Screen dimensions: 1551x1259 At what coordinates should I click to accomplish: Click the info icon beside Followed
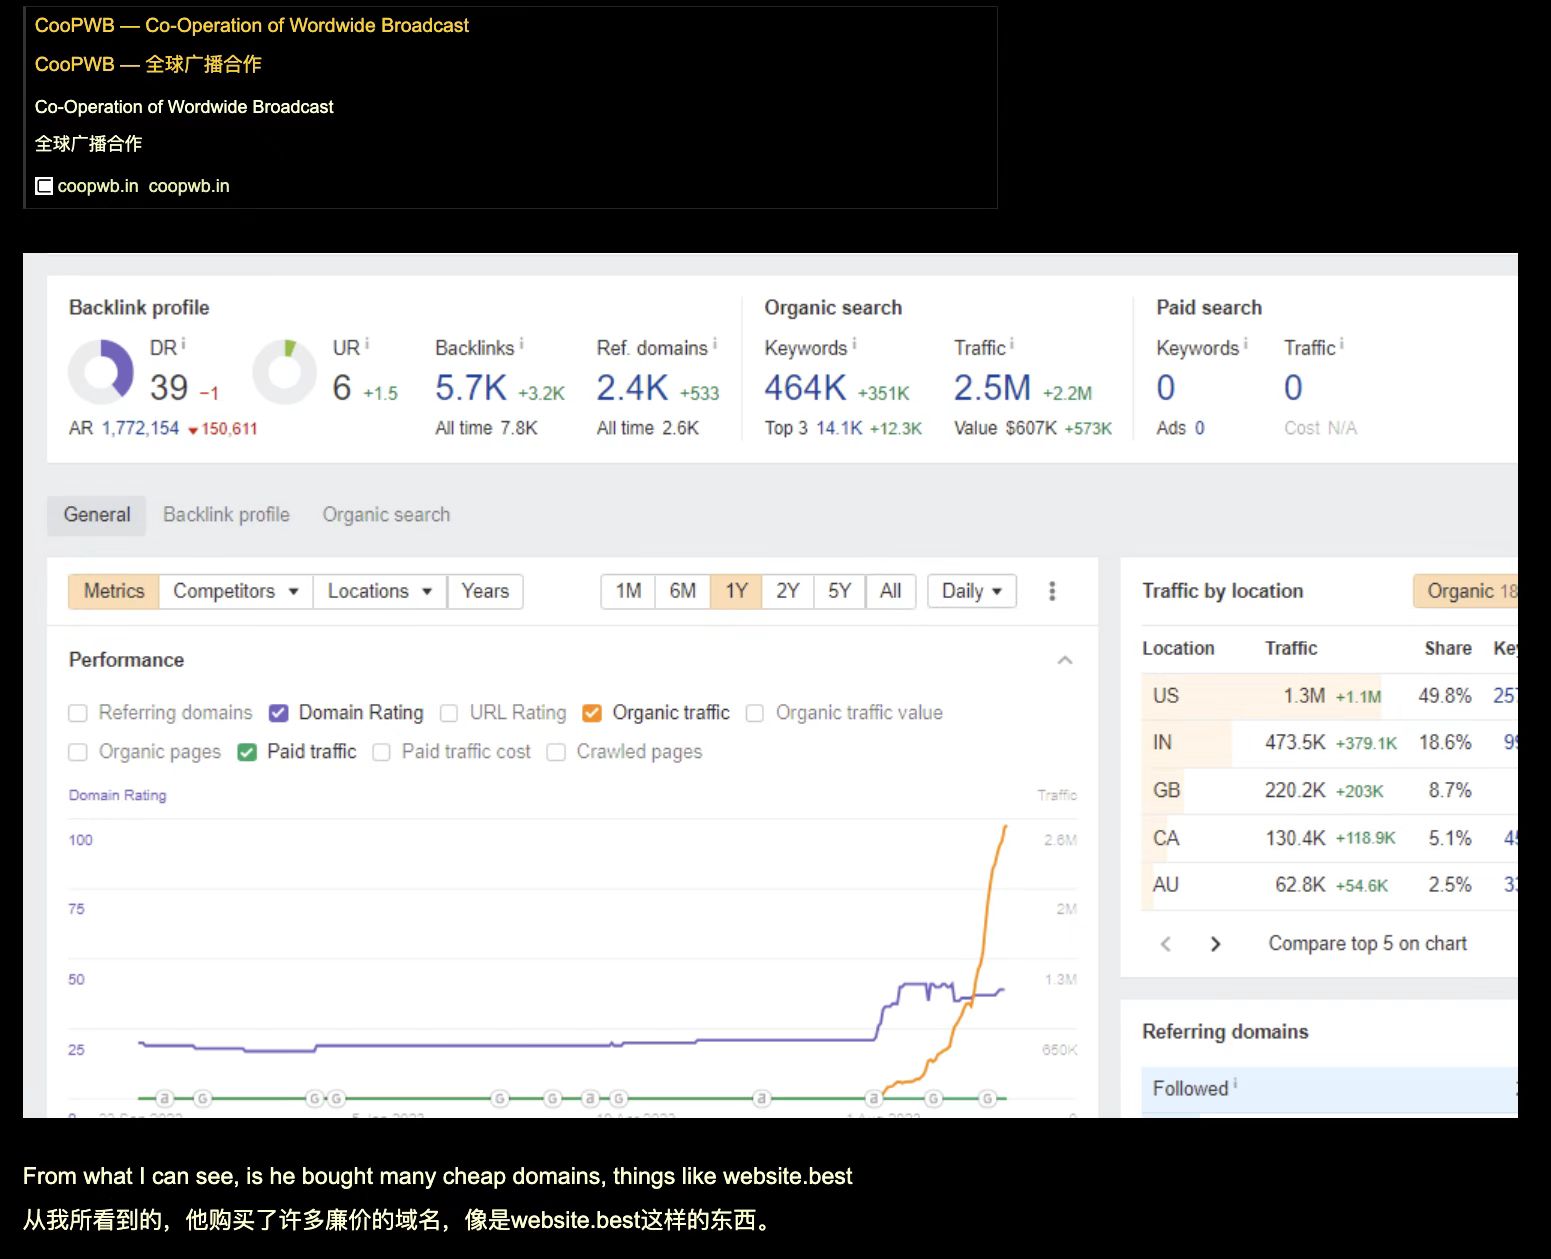point(1236,1083)
